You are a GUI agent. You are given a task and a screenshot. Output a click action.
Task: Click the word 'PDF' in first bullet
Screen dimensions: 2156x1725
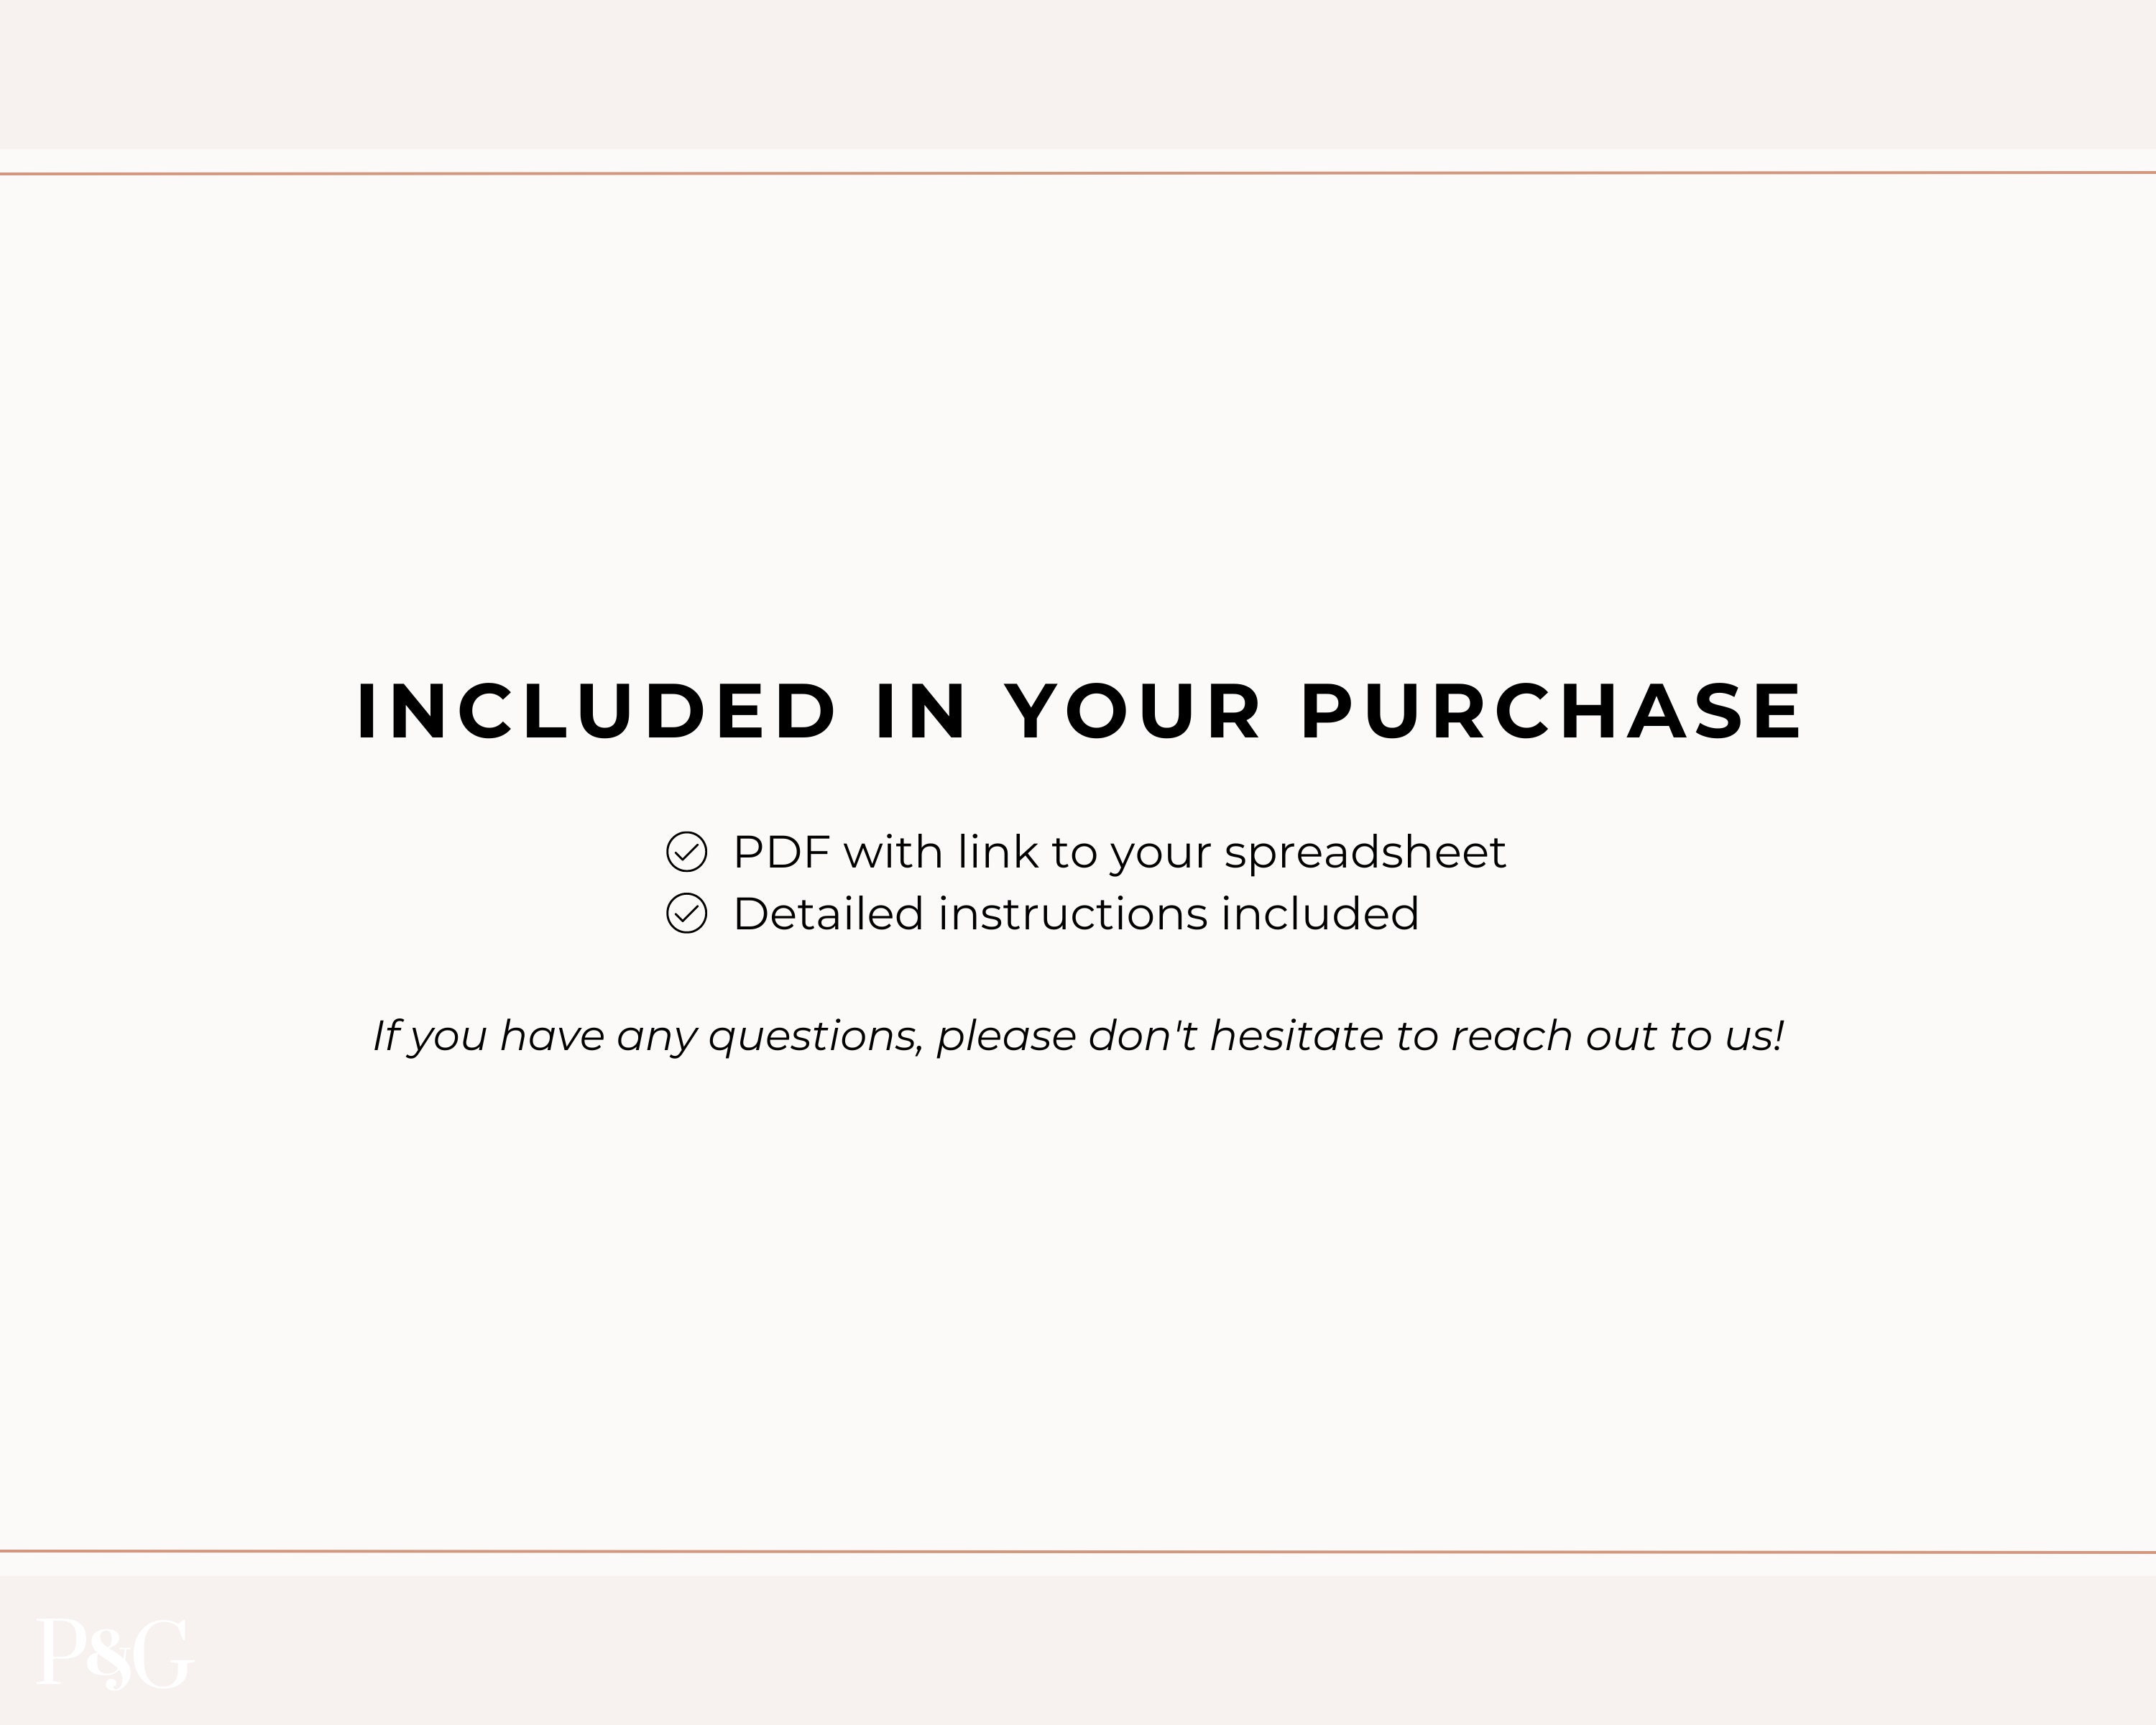[781, 852]
